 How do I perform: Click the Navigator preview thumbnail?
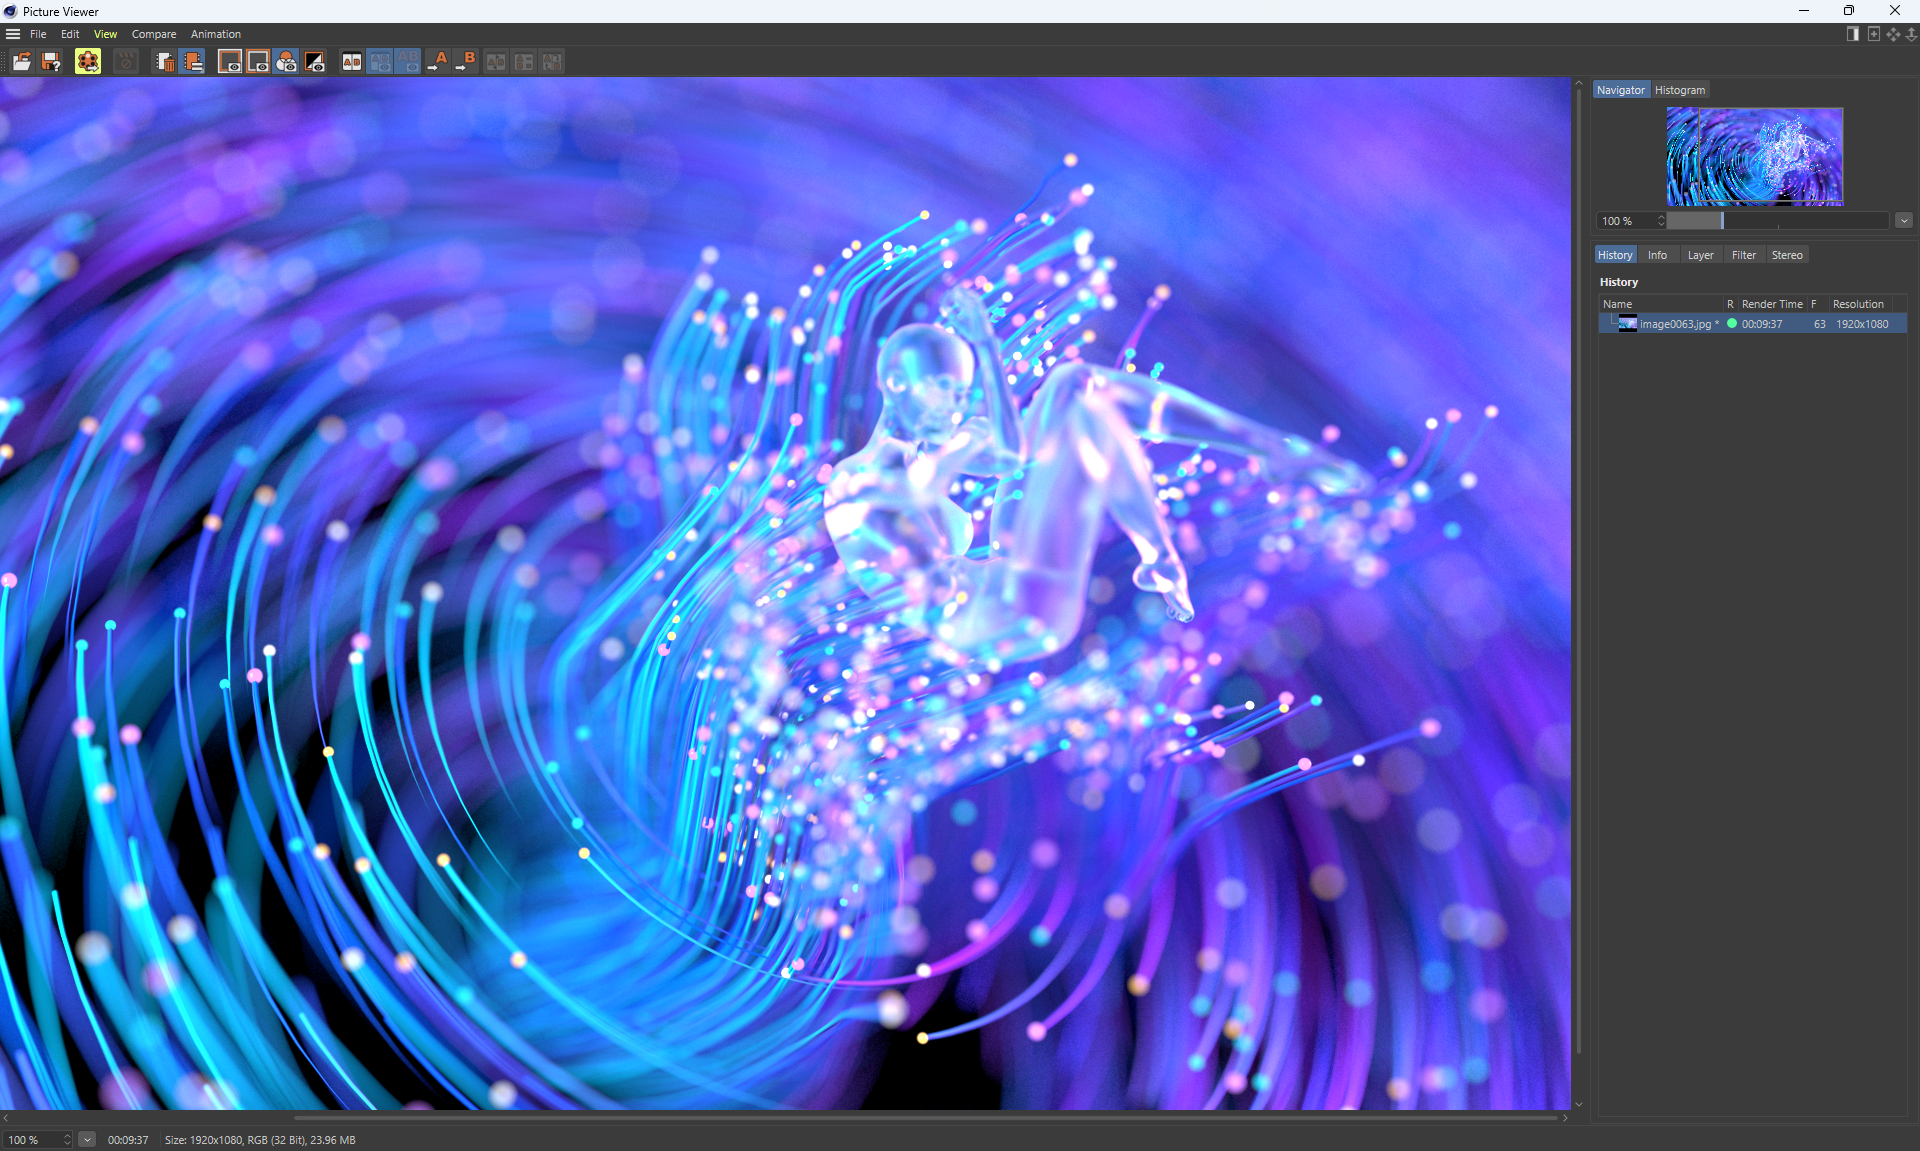click(1754, 156)
